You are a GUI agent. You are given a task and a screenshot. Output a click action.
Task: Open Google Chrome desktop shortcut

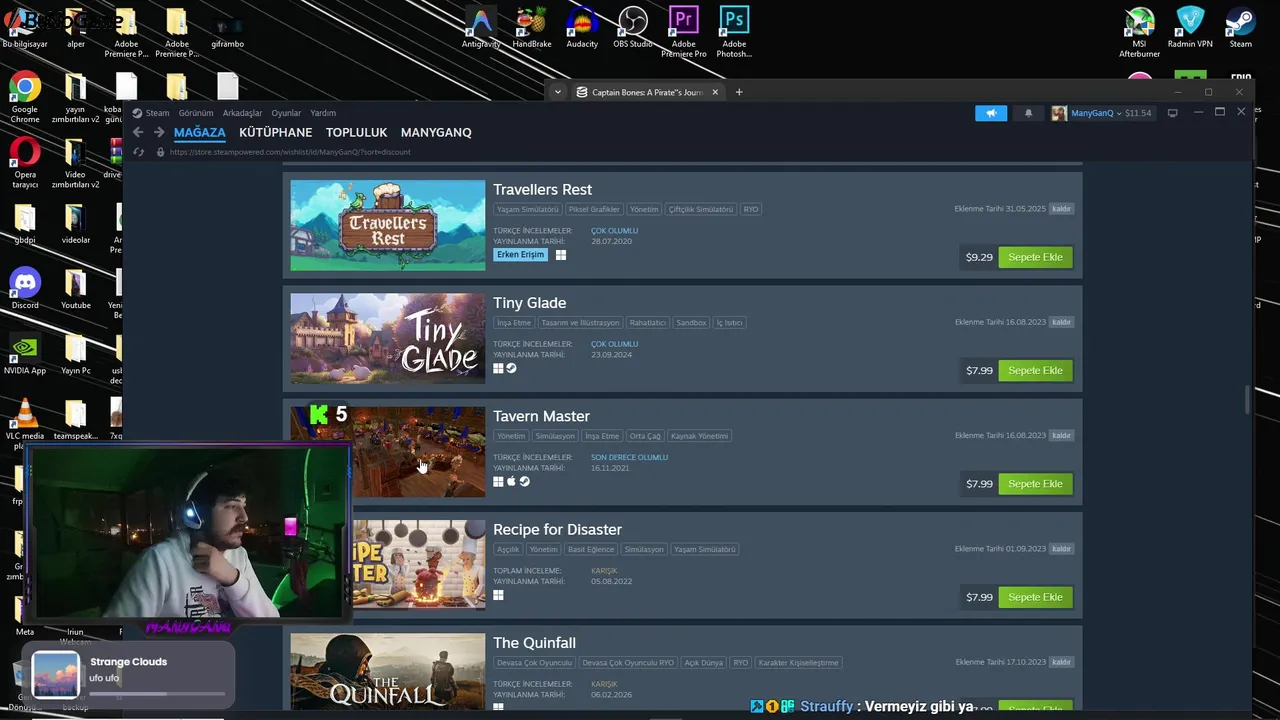pyautogui.click(x=25, y=96)
